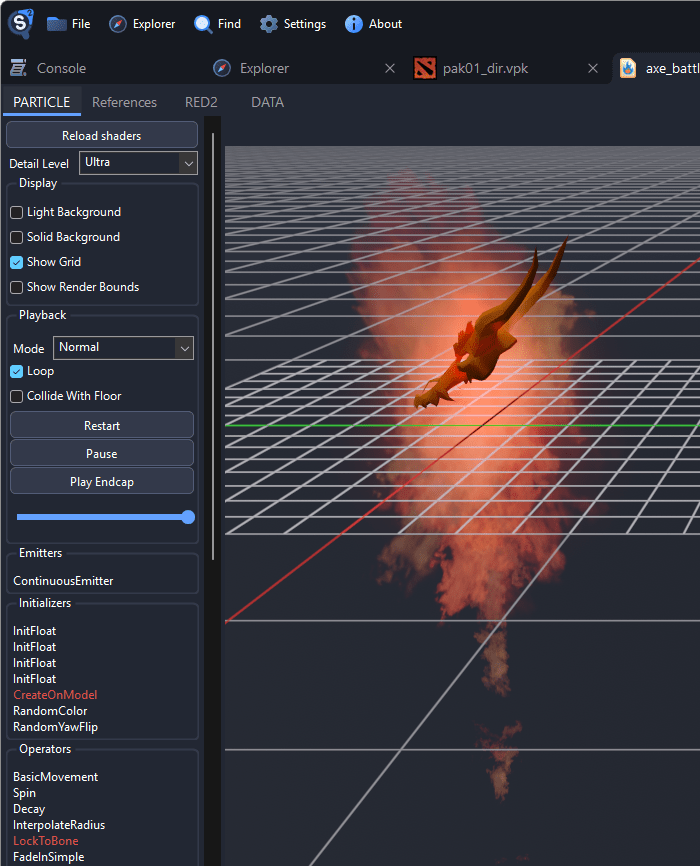Screen dimensions: 700x866
Task: Open the File menu
Action: coord(69,24)
